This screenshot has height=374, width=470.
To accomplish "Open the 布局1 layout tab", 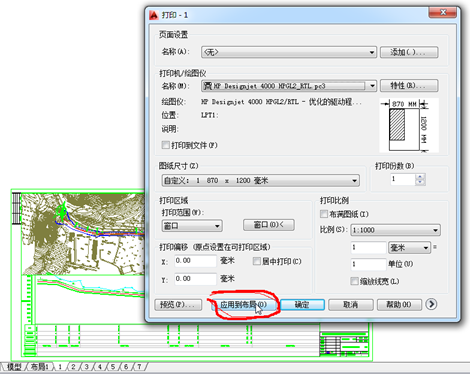I will (40, 367).
